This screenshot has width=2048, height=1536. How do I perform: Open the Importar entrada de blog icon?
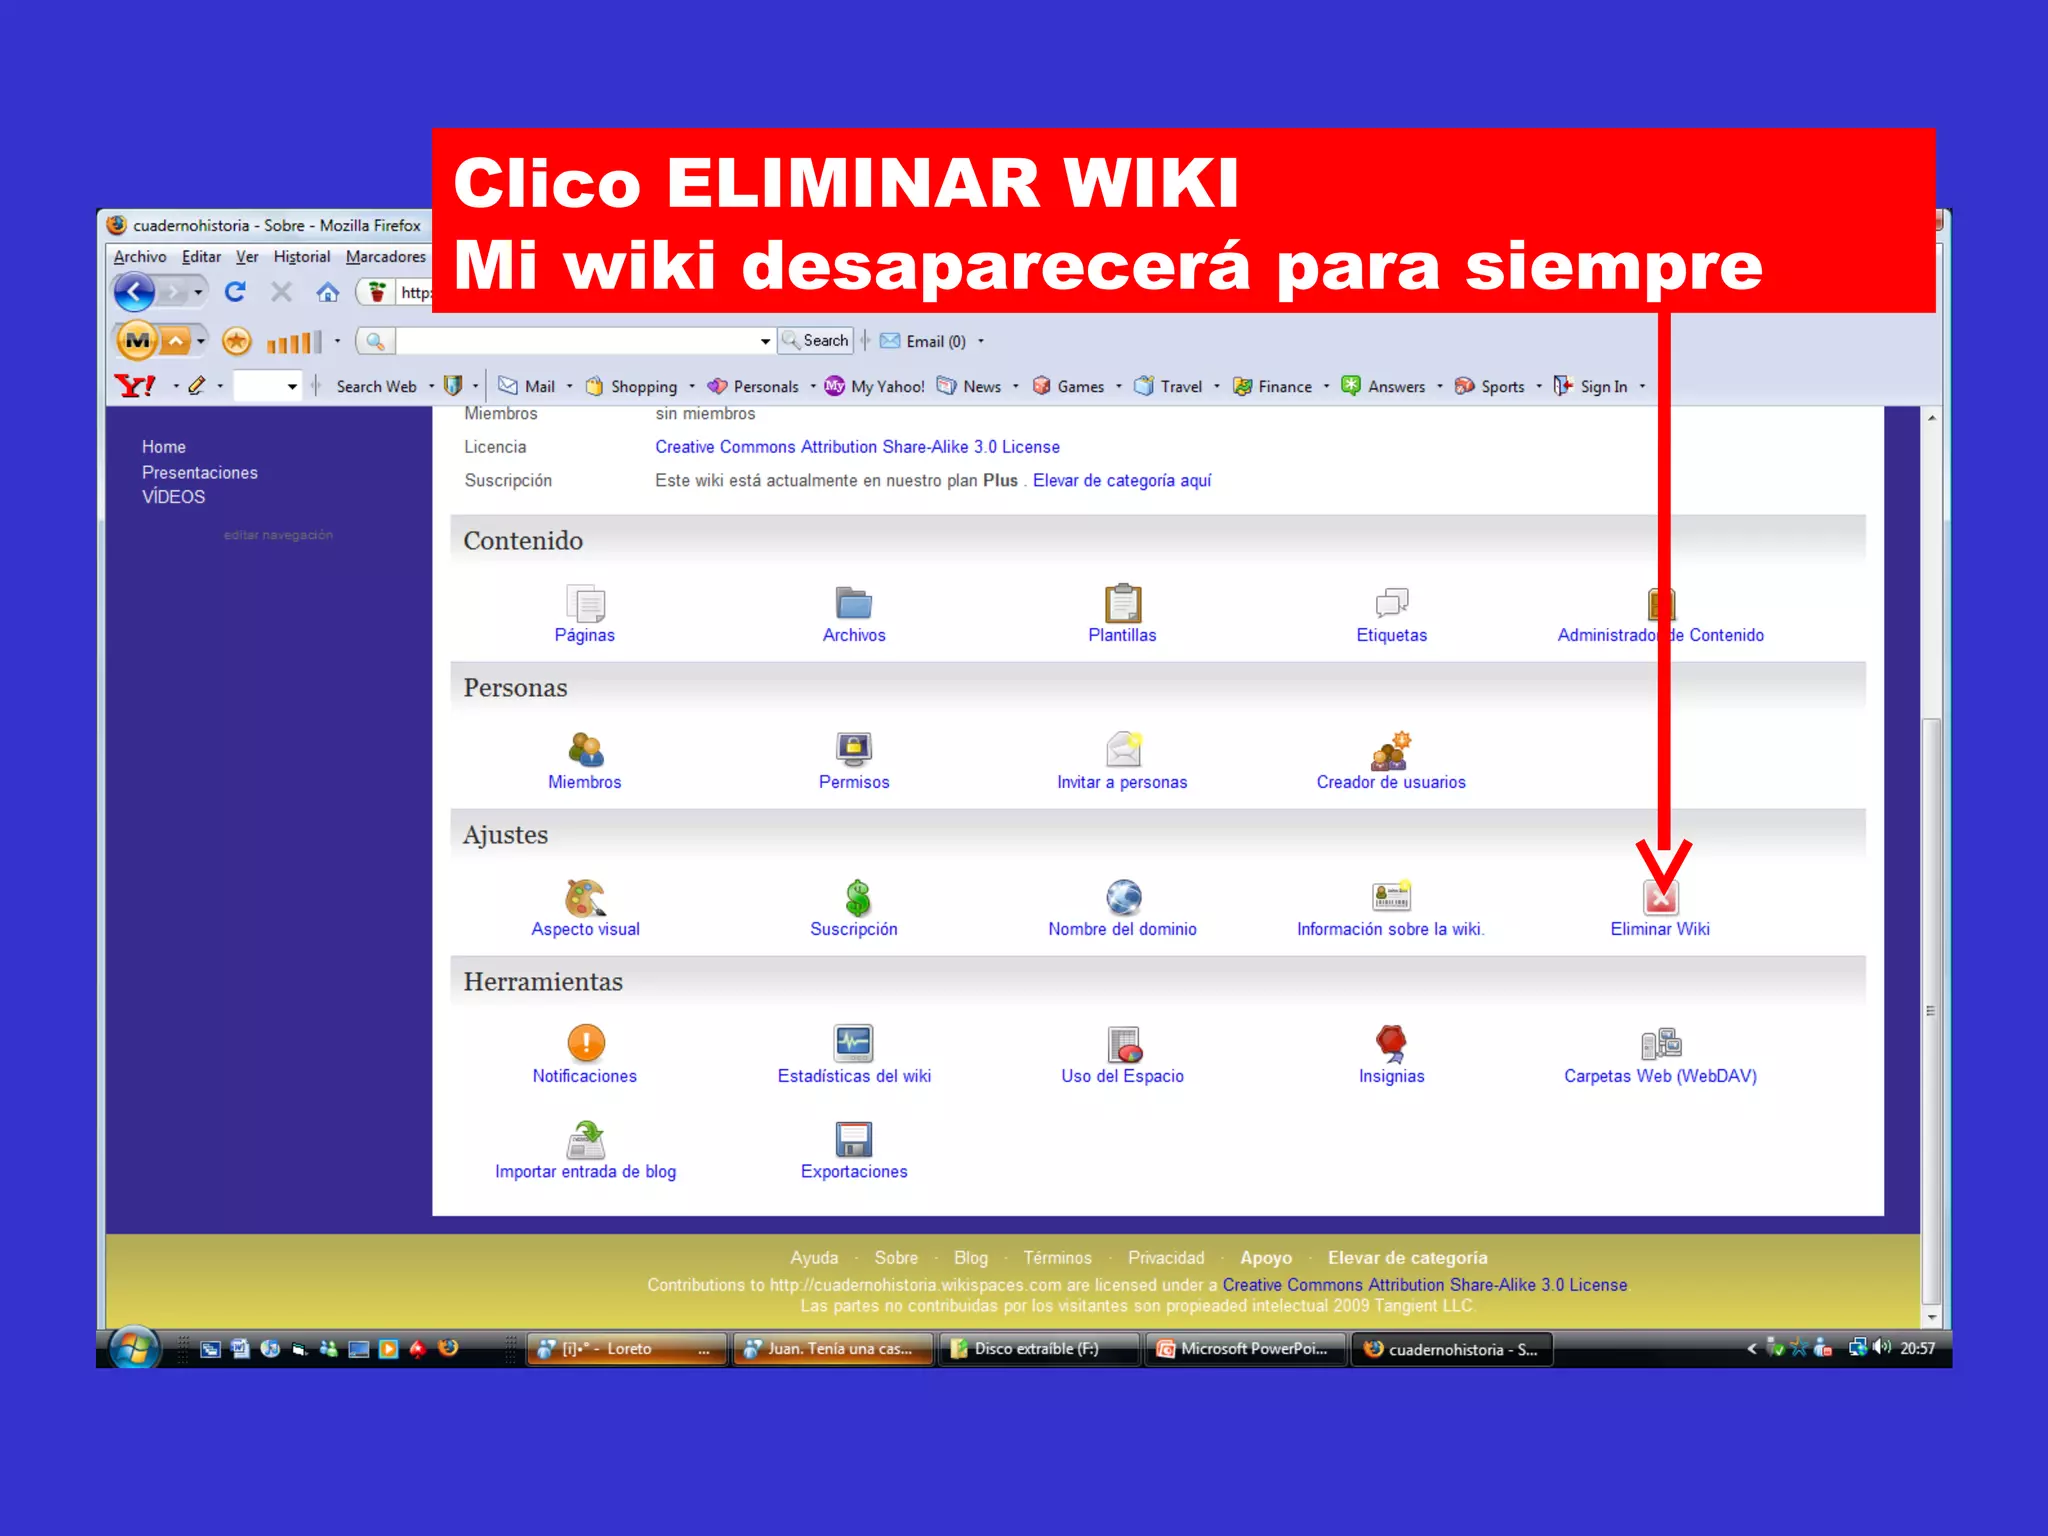585,1139
